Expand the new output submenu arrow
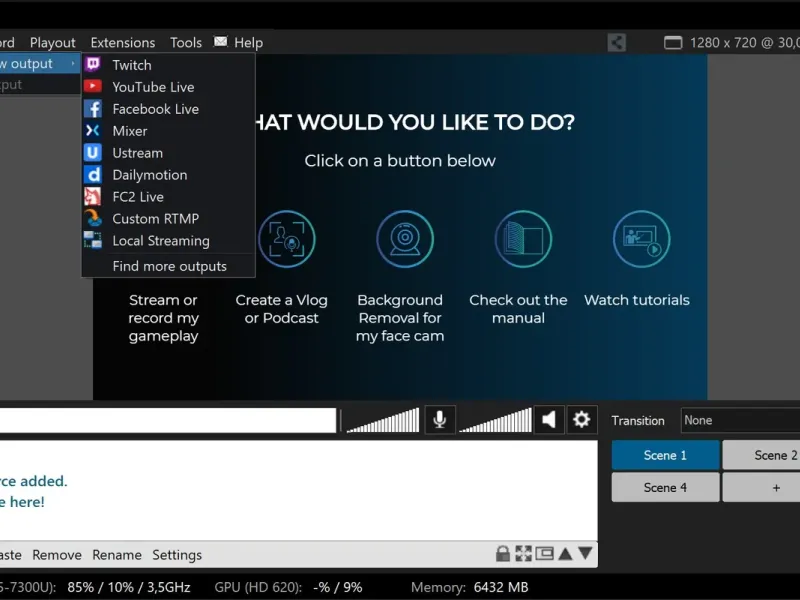The image size is (800, 600). (x=73, y=63)
